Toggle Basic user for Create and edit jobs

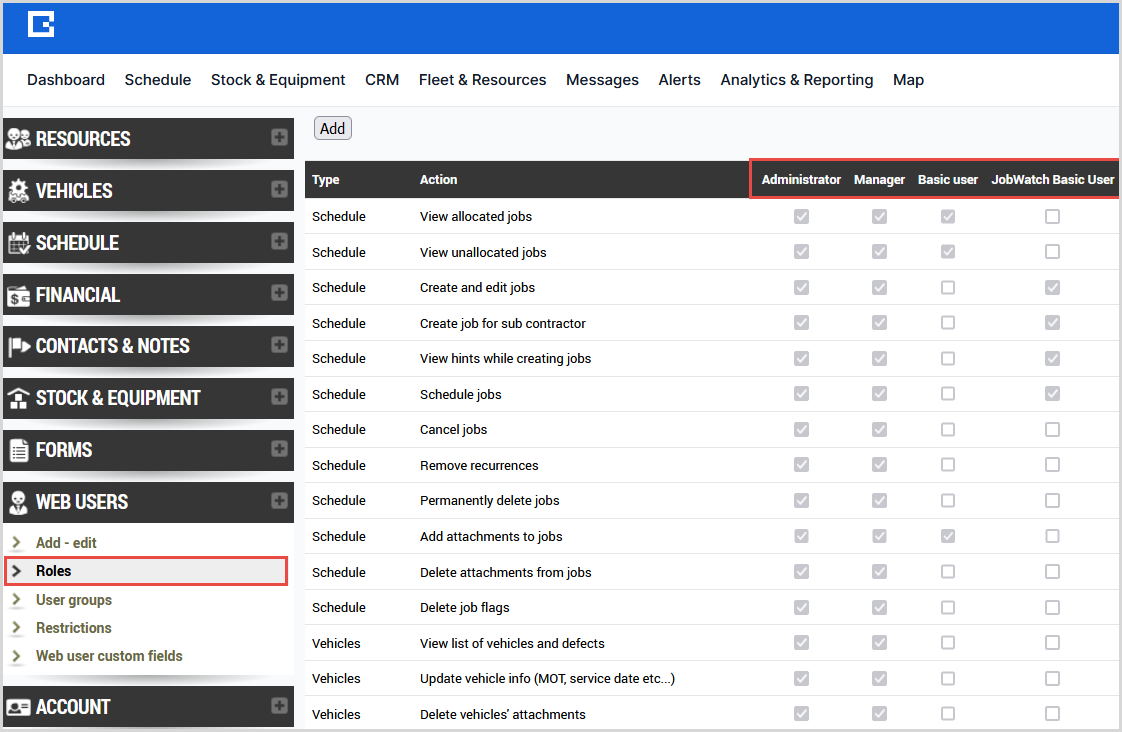[x=948, y=288]
